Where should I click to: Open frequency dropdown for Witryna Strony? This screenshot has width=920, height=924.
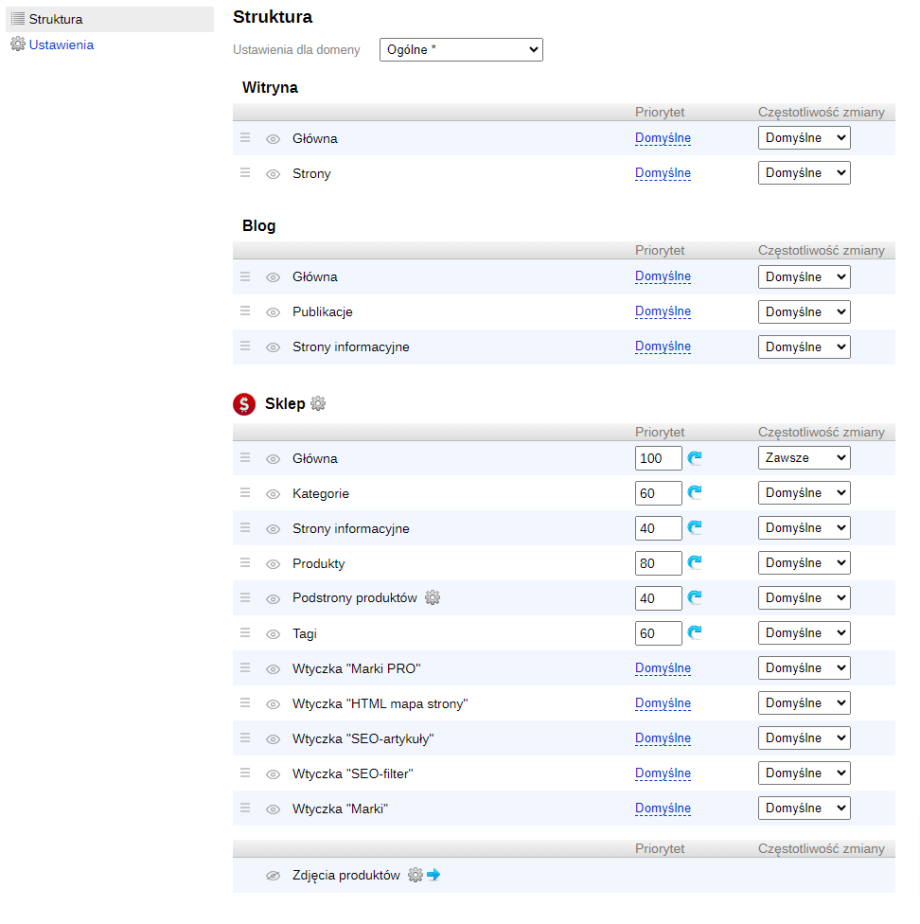(x=804, y=173)
